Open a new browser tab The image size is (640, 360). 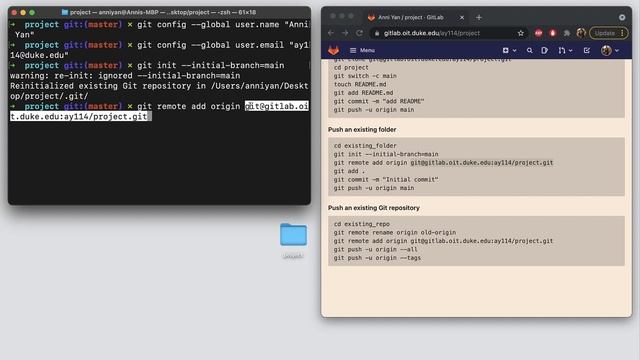(x=479, y=18)
